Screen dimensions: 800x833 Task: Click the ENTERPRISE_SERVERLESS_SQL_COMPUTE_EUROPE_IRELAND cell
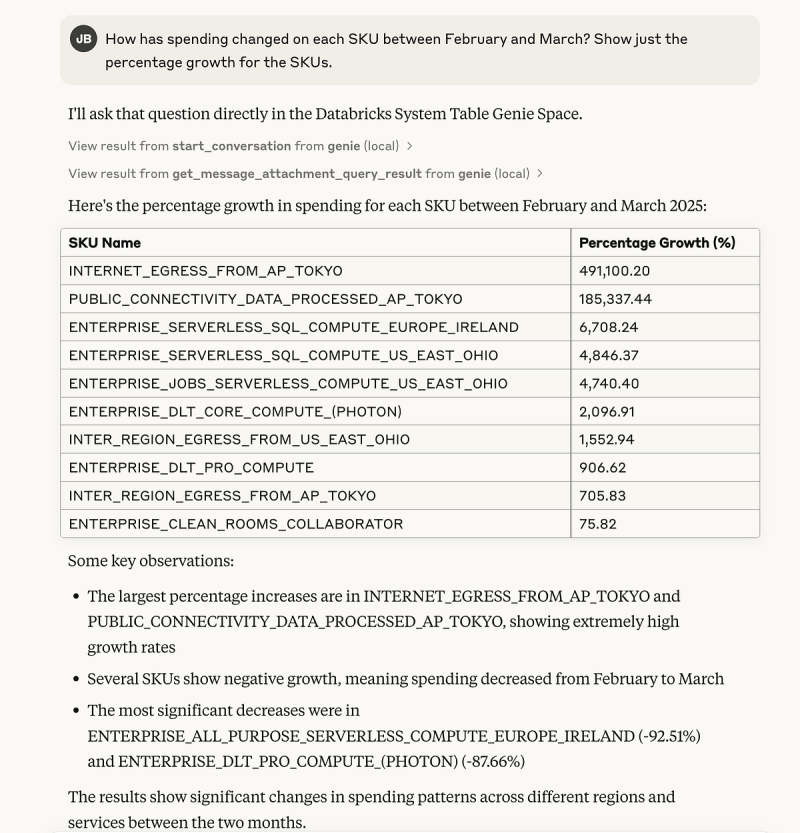click(x=316, y=327)
